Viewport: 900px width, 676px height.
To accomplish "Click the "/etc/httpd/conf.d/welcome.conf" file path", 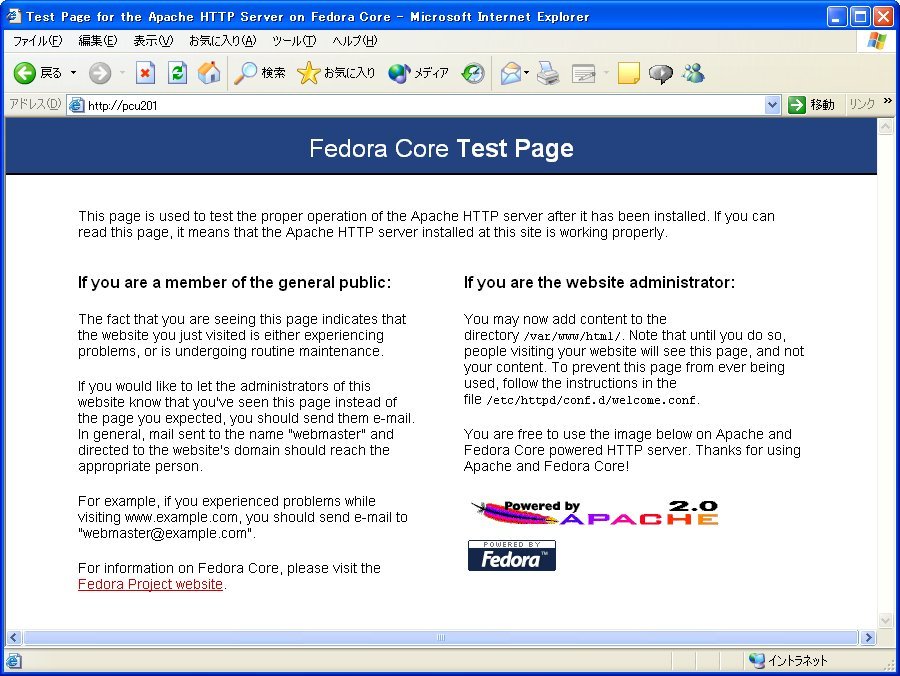I will 592,401.
